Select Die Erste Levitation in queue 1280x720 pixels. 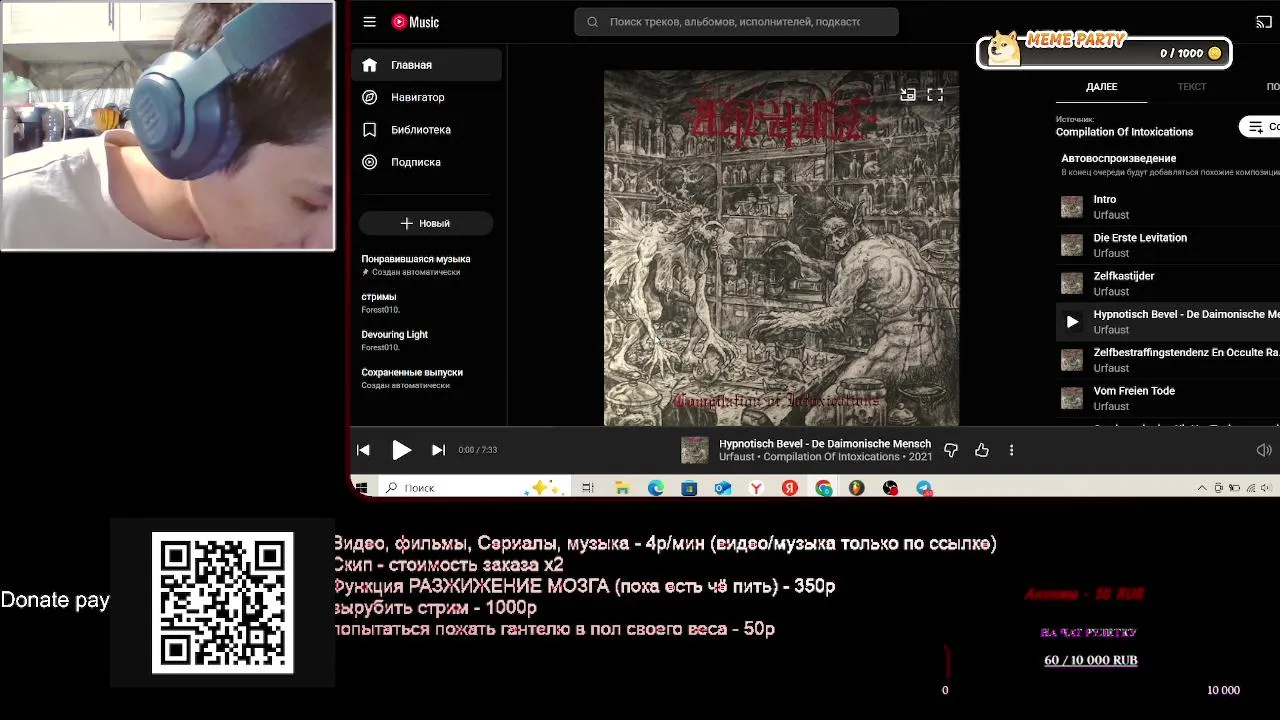pyautogui.click(x=1168, y=245)
